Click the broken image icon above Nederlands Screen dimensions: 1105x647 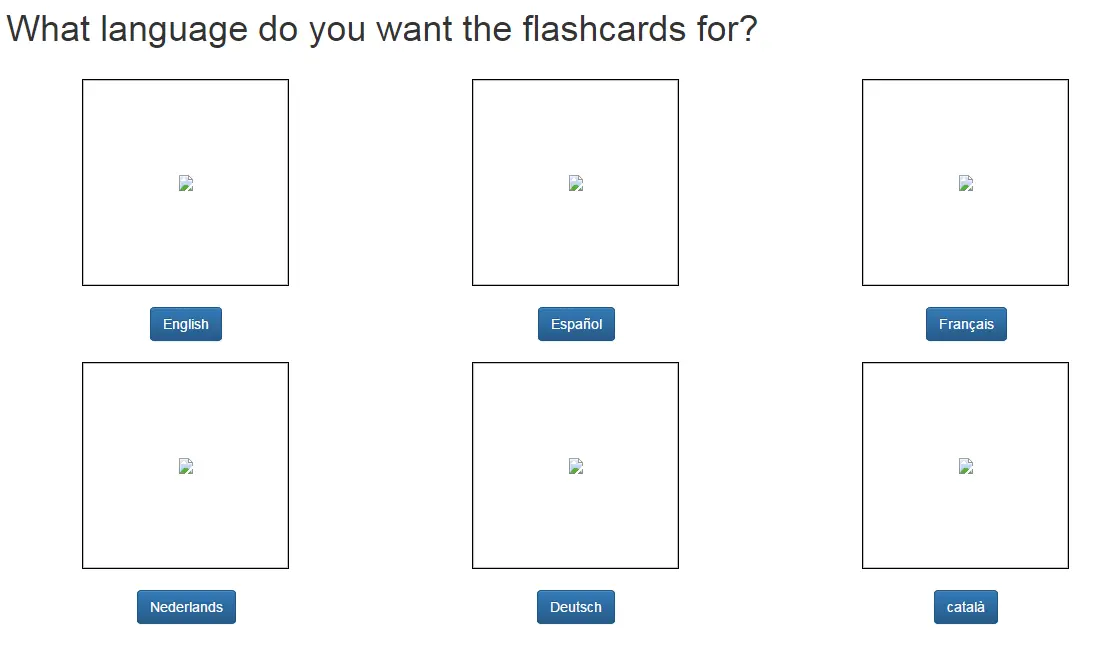pyautogui.click(x=186, y=467)
